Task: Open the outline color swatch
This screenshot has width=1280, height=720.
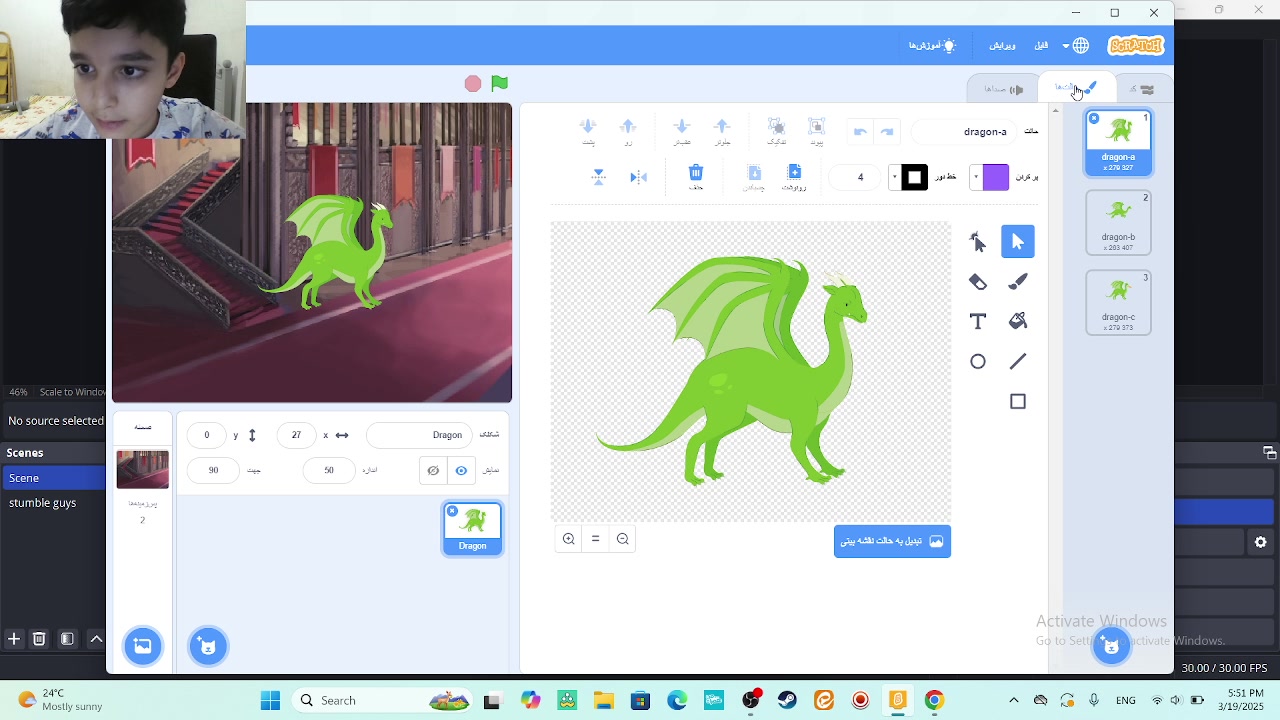Action: (909, 177)
